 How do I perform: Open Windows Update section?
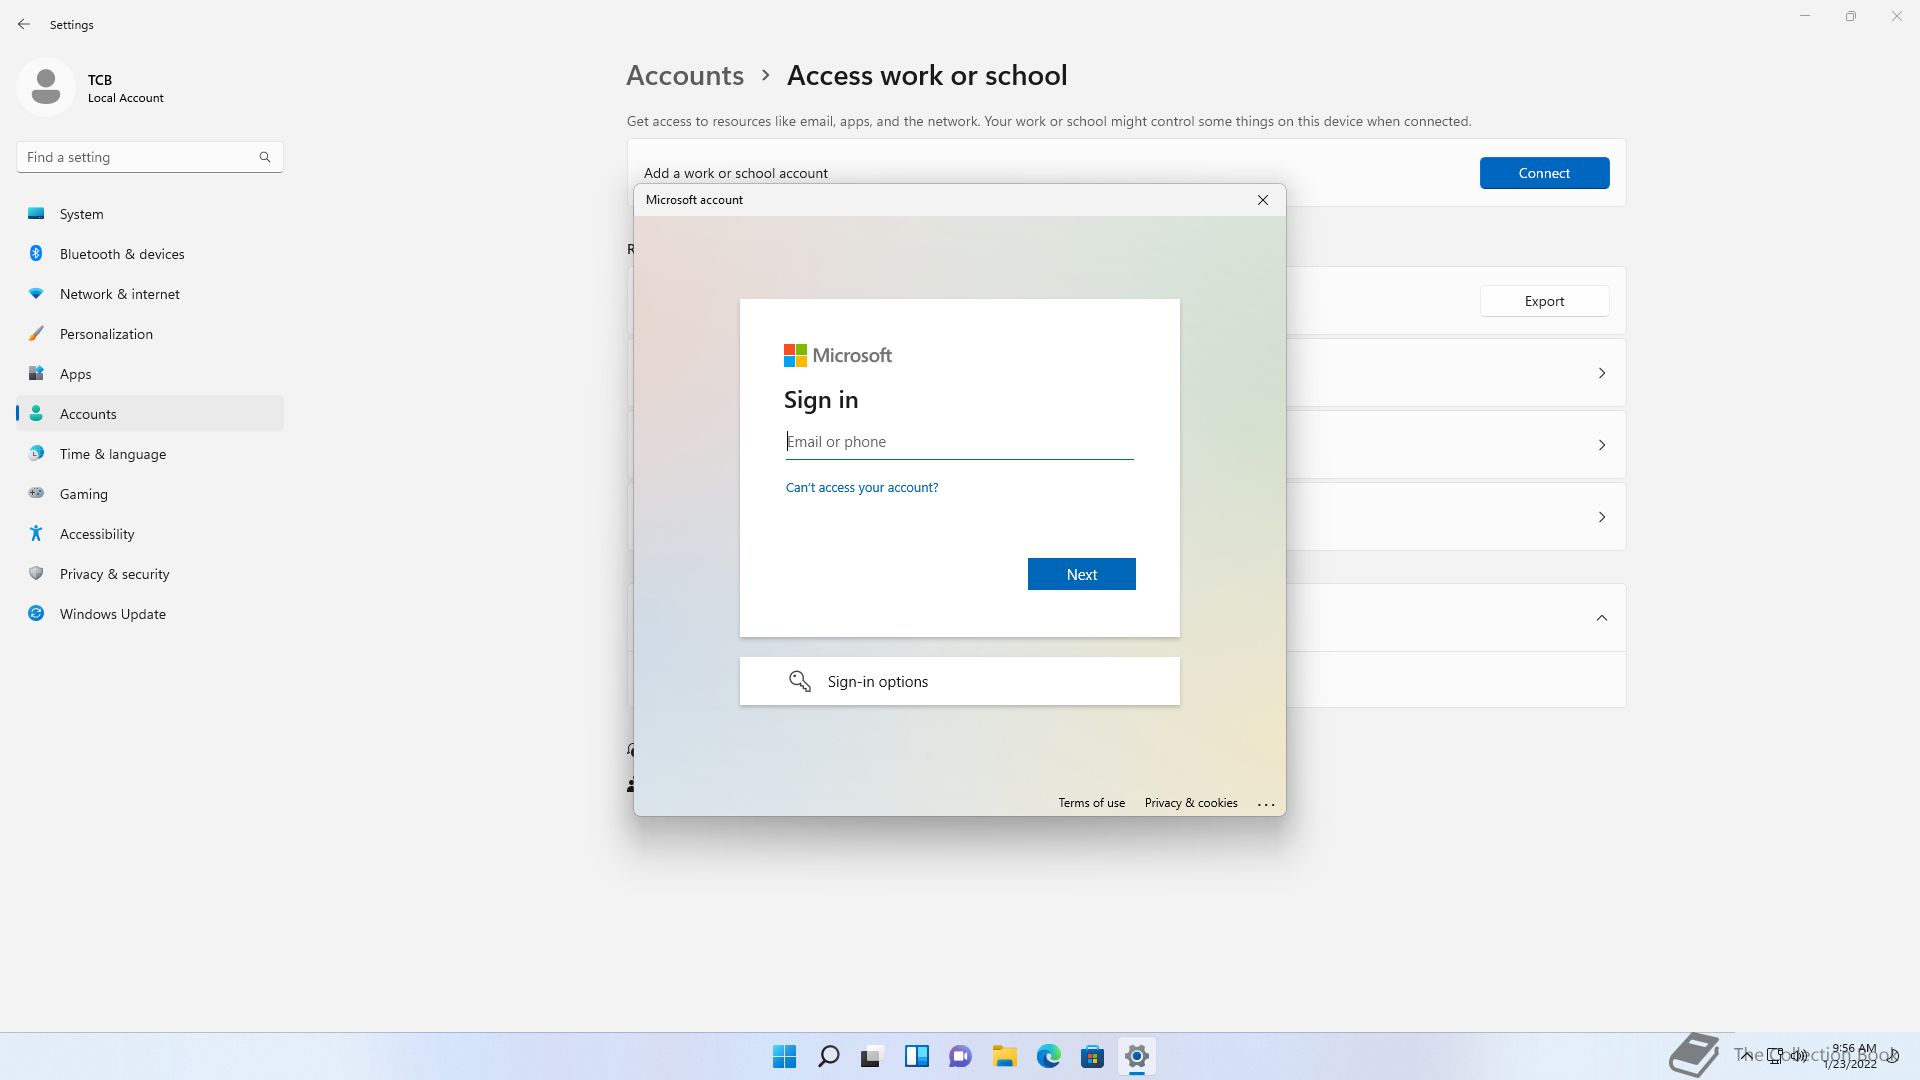[112, 614]
